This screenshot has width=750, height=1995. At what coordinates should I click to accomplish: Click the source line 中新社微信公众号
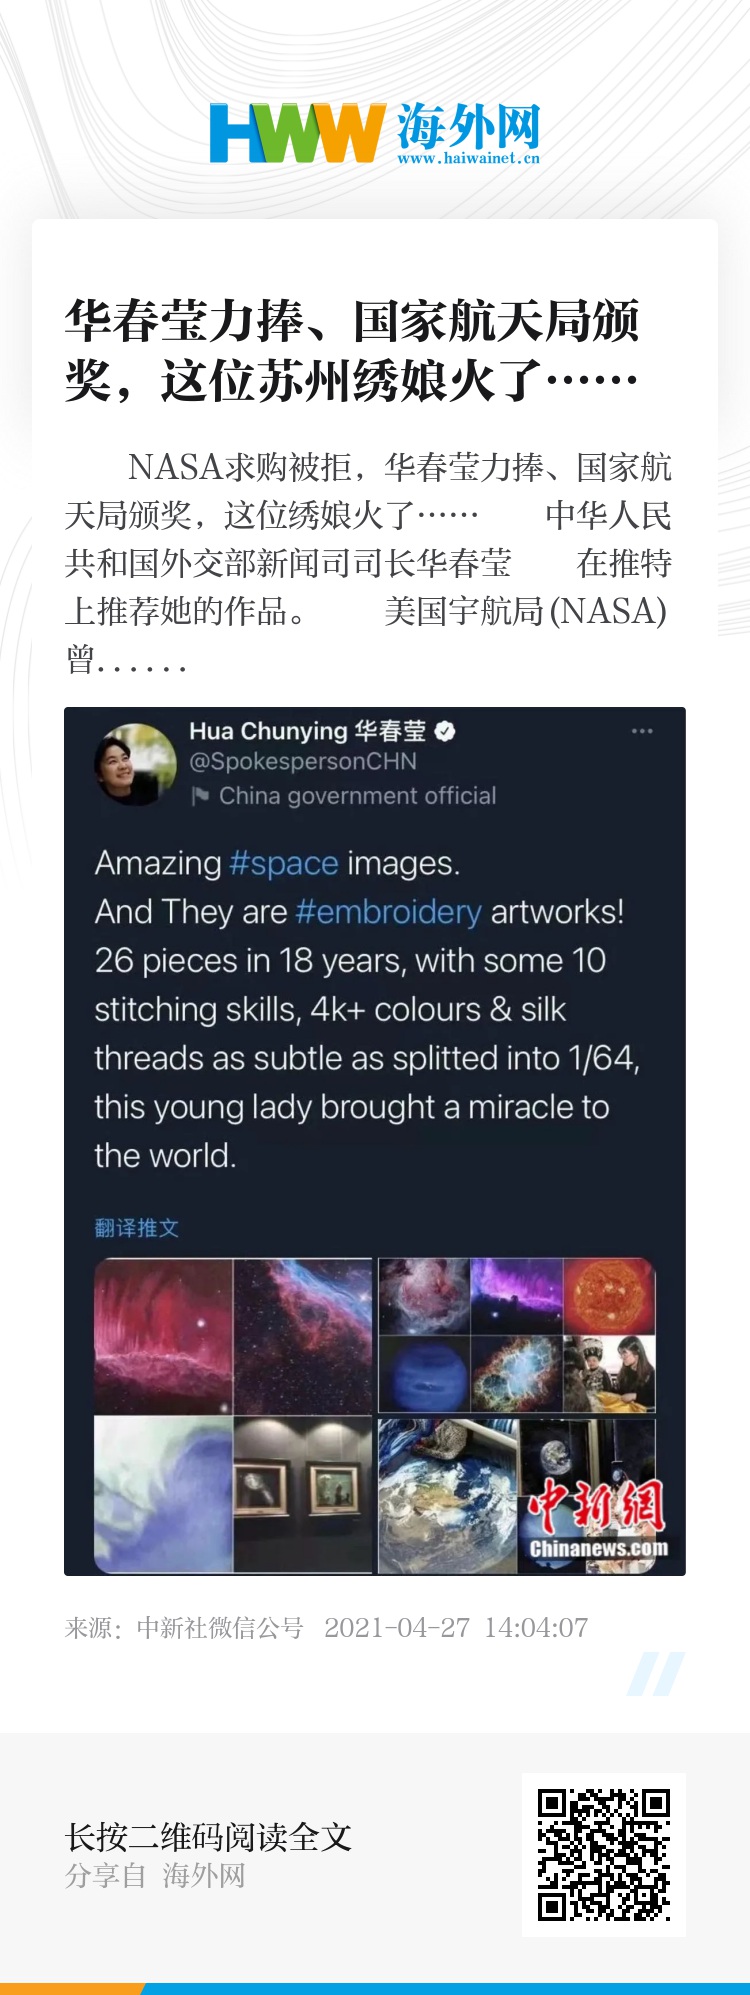pyautogui.click(x=219, y=1628)
